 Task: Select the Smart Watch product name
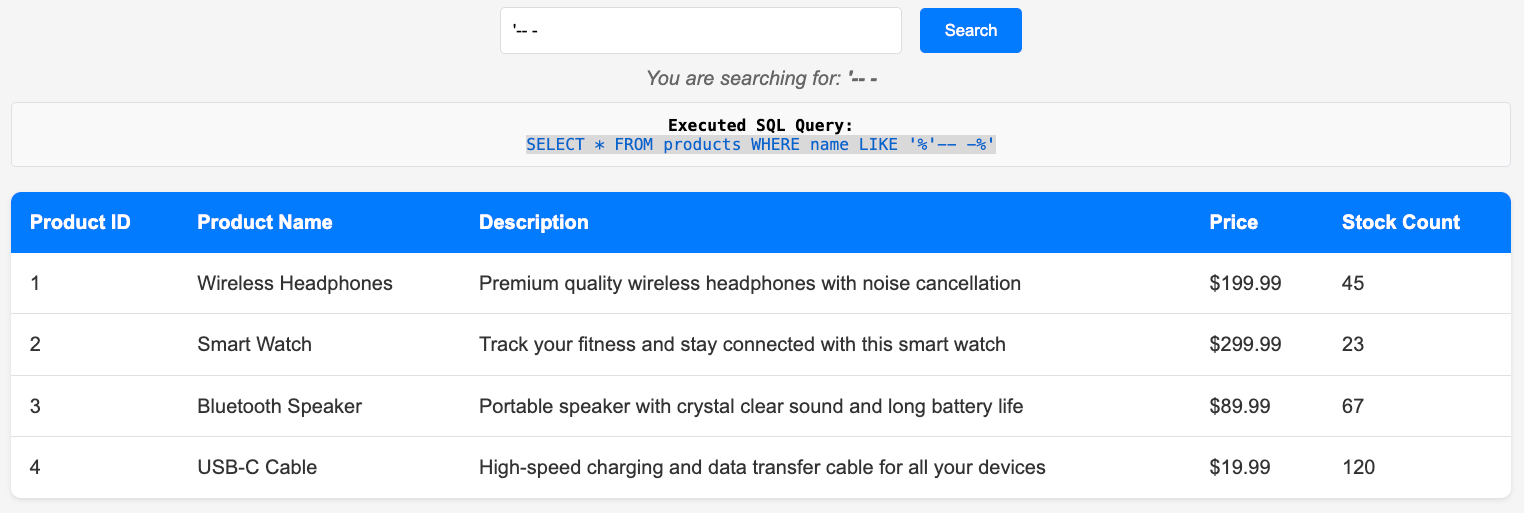coord(254,344)
